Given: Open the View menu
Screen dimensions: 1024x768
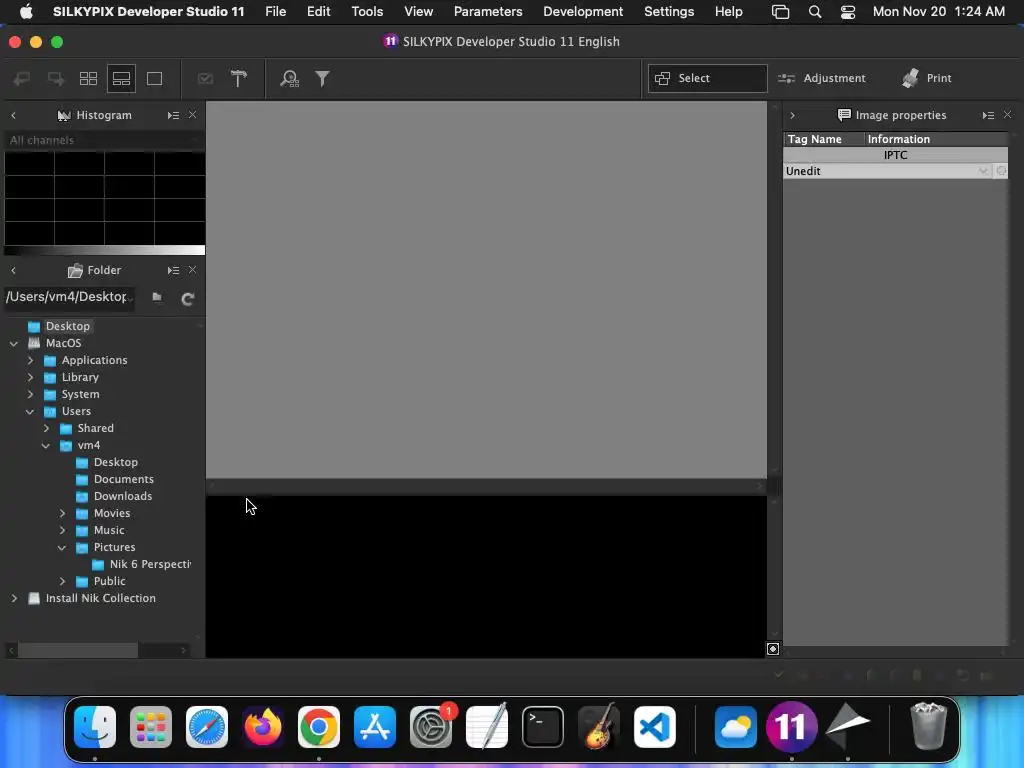Looking at the screenshot, I should (x=419, y=12).
